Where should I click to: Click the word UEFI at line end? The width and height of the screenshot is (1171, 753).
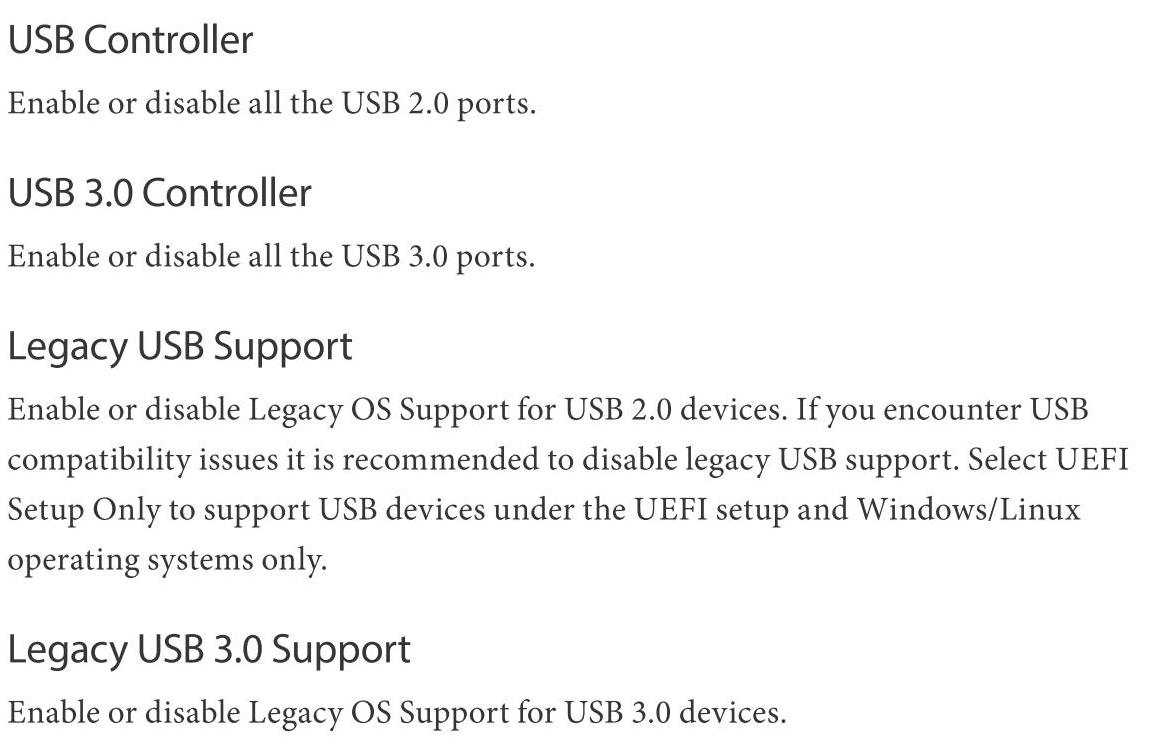click(1091, 459)
